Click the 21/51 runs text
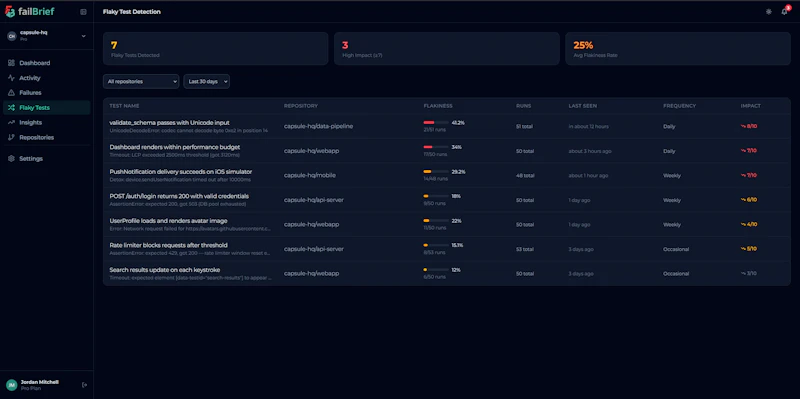Viewport: 800px width, 399px height. [x=435, y=130]
